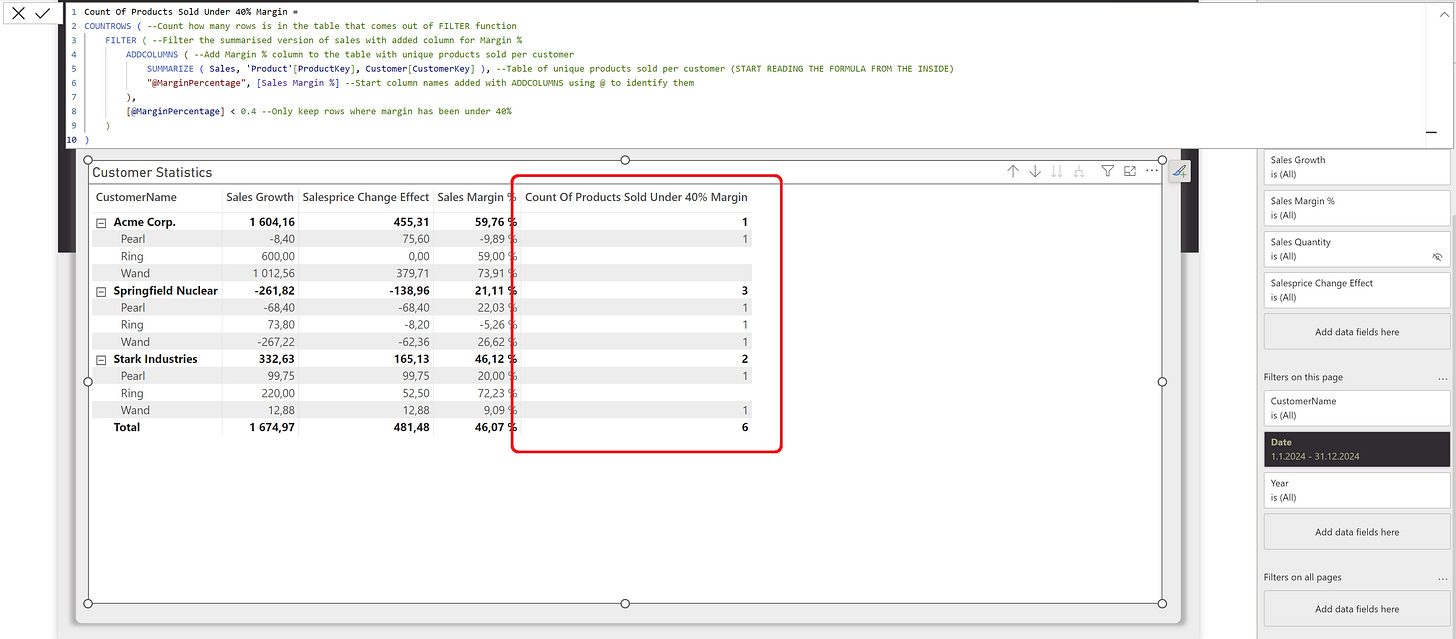1456x639 pixels.
Task: Select Wand row under Springfield Nuclear
Action: coord(135,342)
